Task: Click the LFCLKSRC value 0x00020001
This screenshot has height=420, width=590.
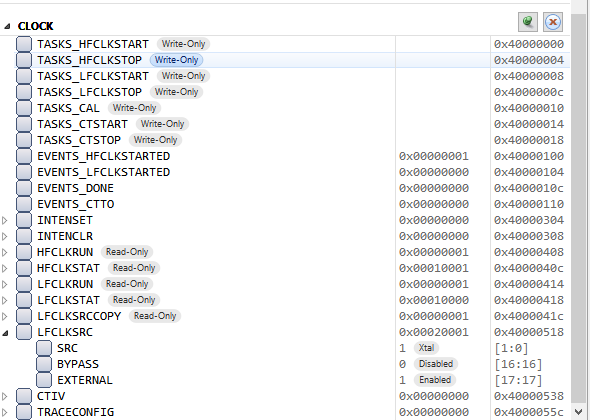Action: 434,332
